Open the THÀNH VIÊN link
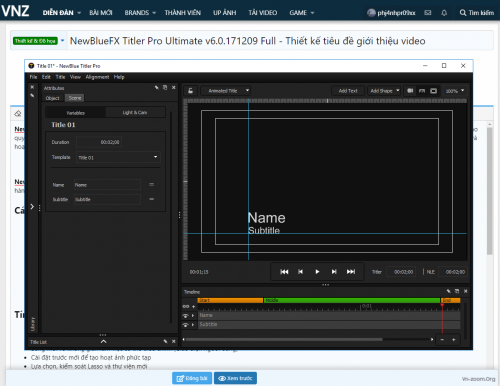The width and height of the screenshot is (500, 386). point(183,13)
